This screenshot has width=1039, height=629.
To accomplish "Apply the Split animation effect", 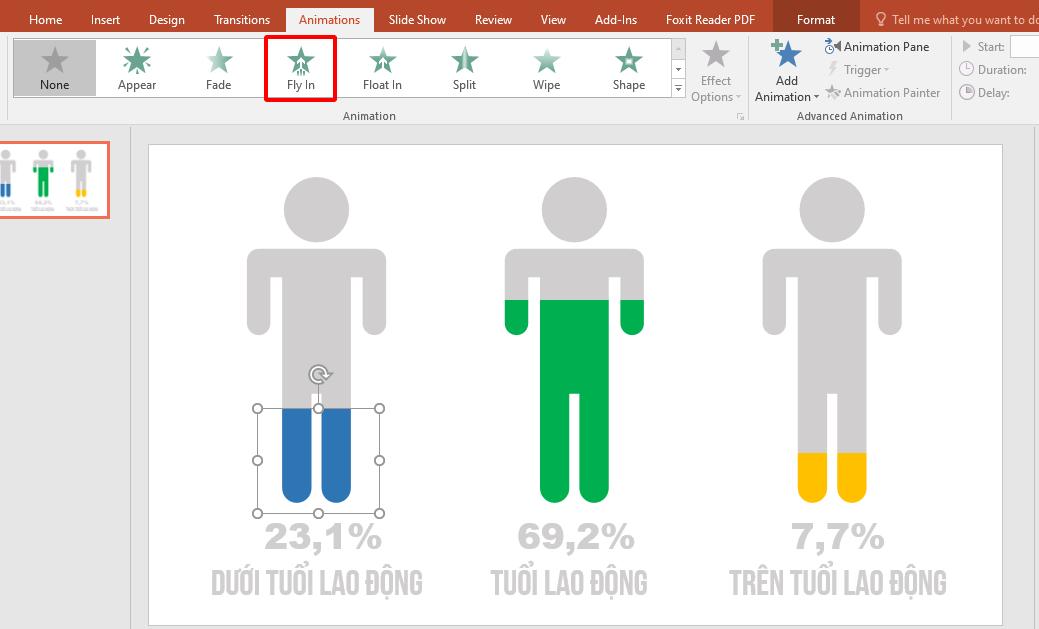I will pos(464,67).
